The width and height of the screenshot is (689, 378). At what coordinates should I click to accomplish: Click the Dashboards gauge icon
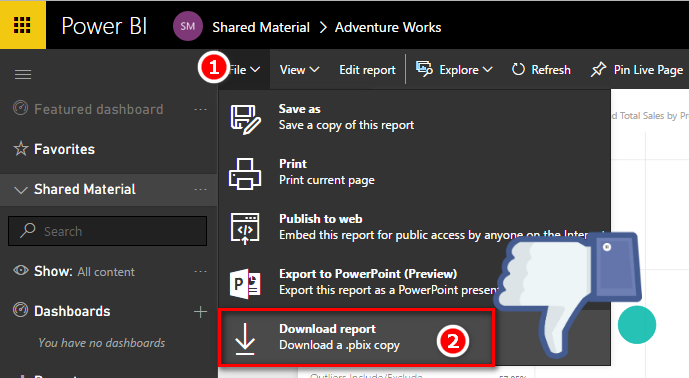[21, 310]
